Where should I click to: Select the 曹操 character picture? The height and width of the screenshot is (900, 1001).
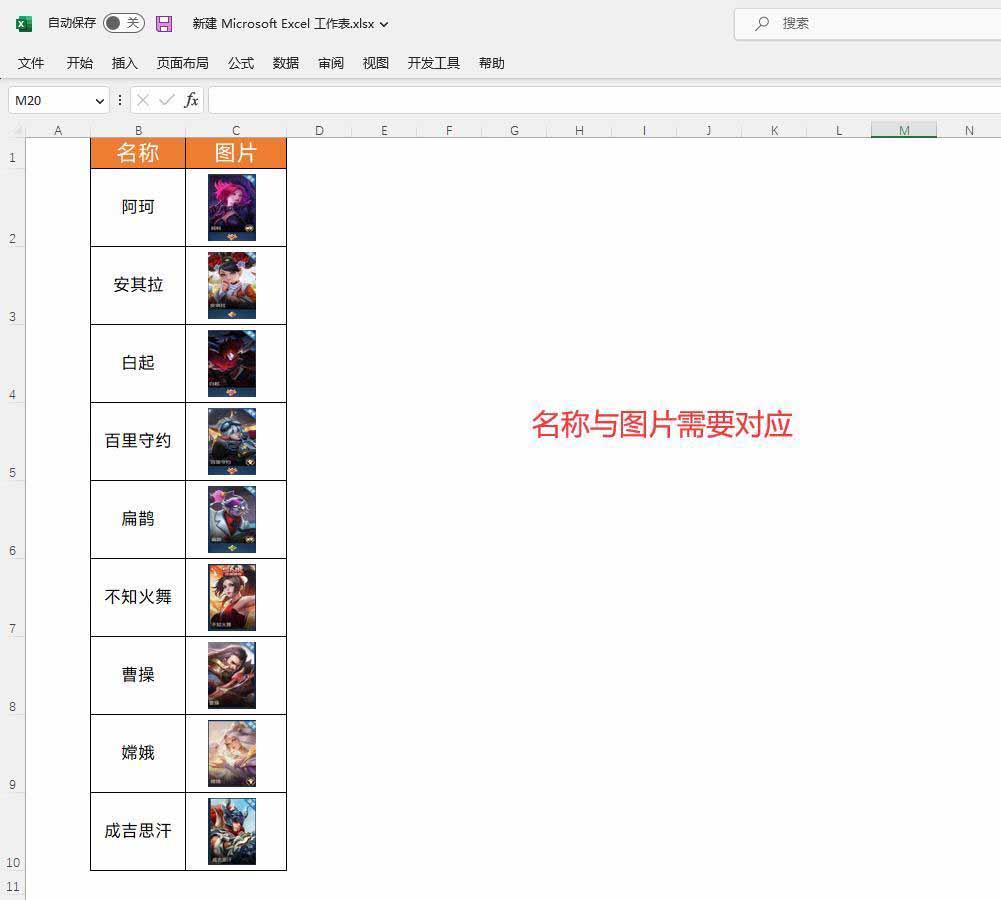point(232,675)
